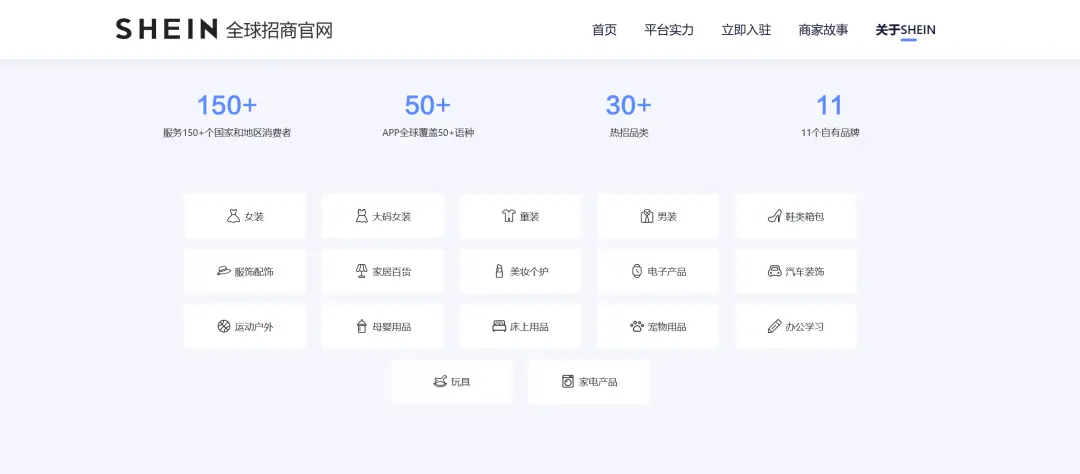Image resolution: width=1080 pixels, height=474 pixels.
Task: Click the rocking horse icon beside 玩具
Action: point(439,381)
